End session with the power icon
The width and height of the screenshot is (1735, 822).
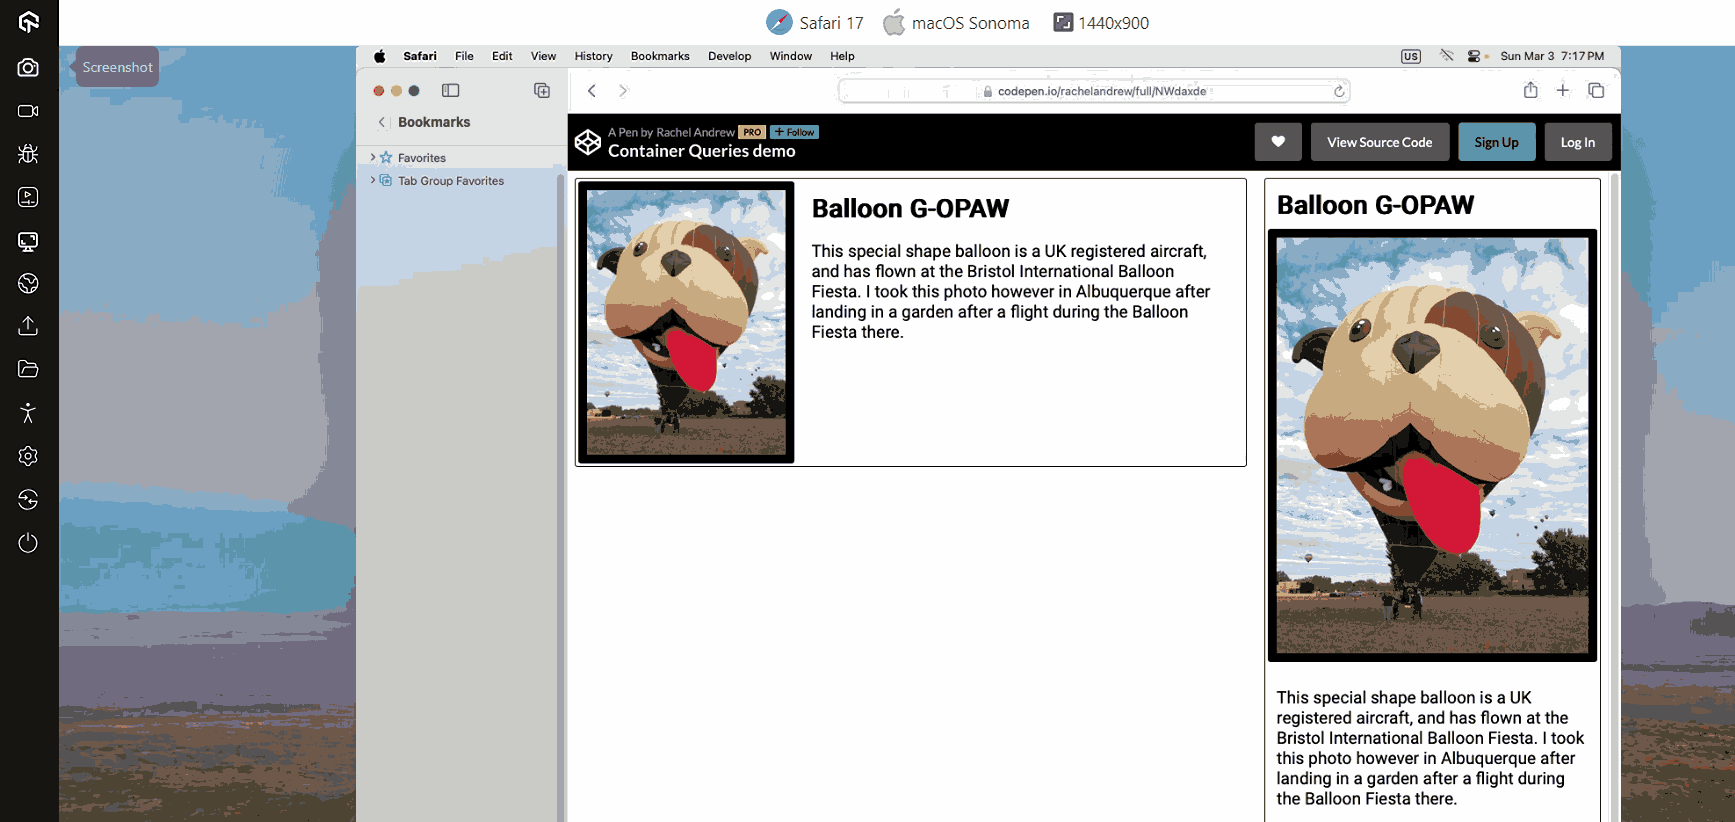pyautogui.click(x=28, y=543)
